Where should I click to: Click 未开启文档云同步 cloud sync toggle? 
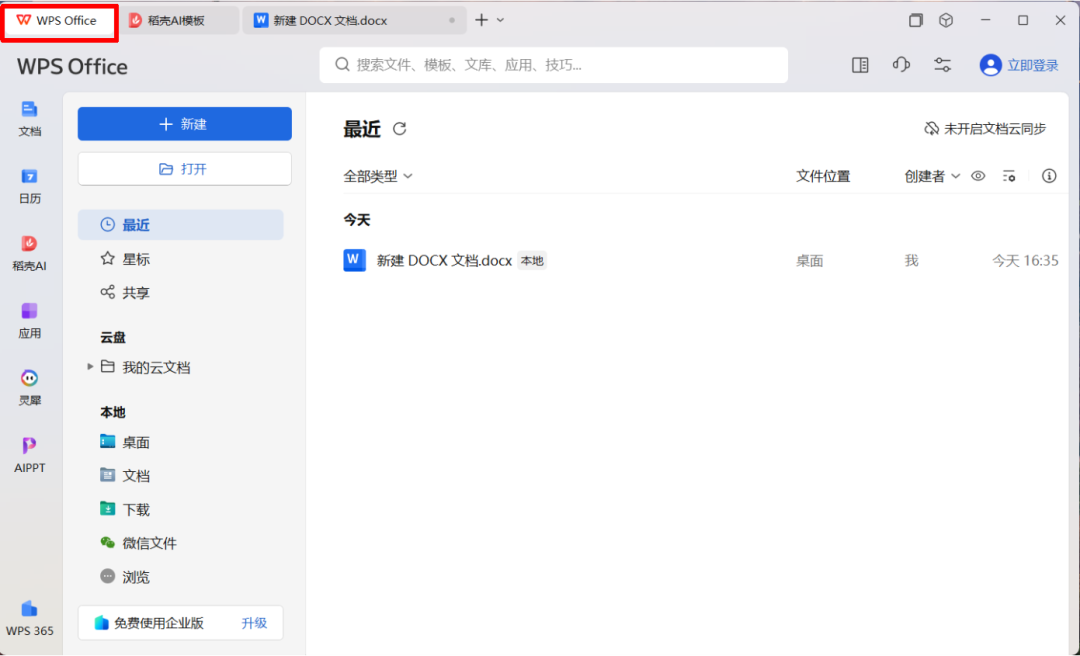985,129
